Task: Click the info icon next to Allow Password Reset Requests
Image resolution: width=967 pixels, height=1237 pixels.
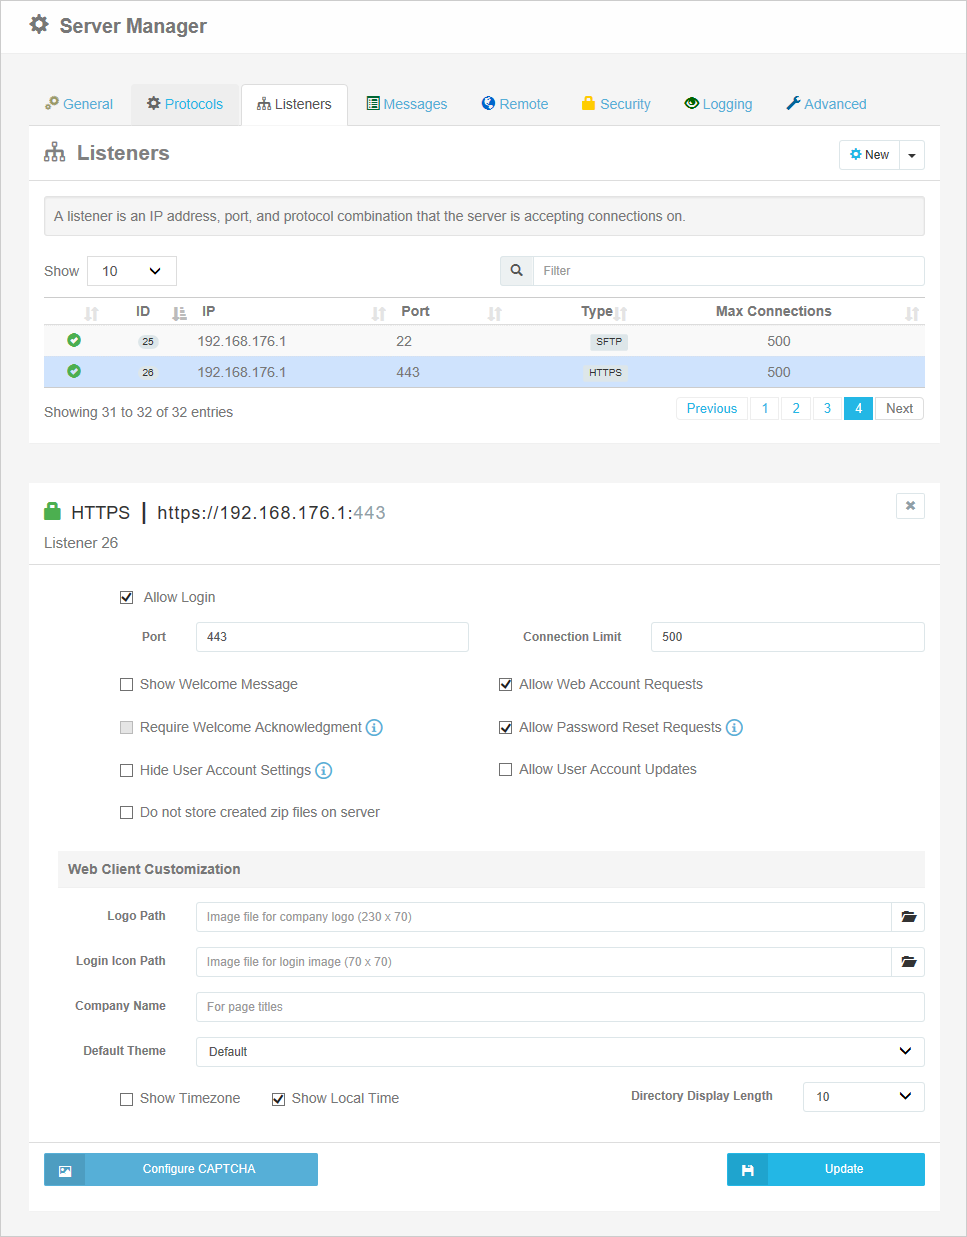Action: click(x=734, y=727)
